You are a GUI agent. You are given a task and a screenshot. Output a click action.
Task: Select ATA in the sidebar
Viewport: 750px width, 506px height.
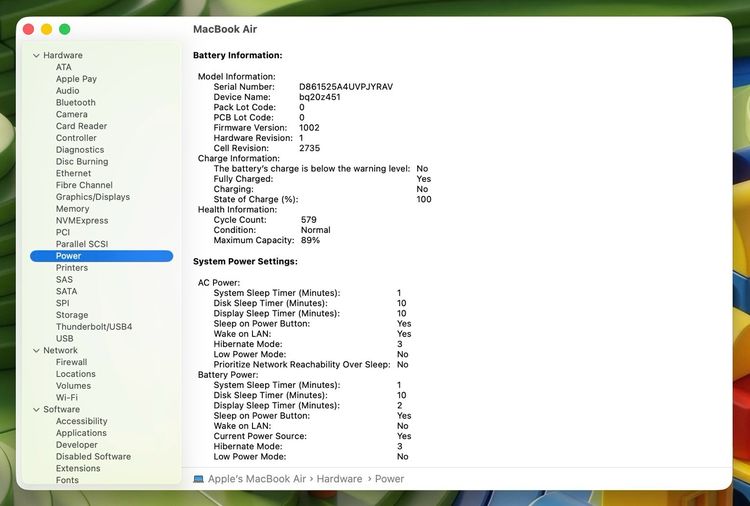pos(64,67)
